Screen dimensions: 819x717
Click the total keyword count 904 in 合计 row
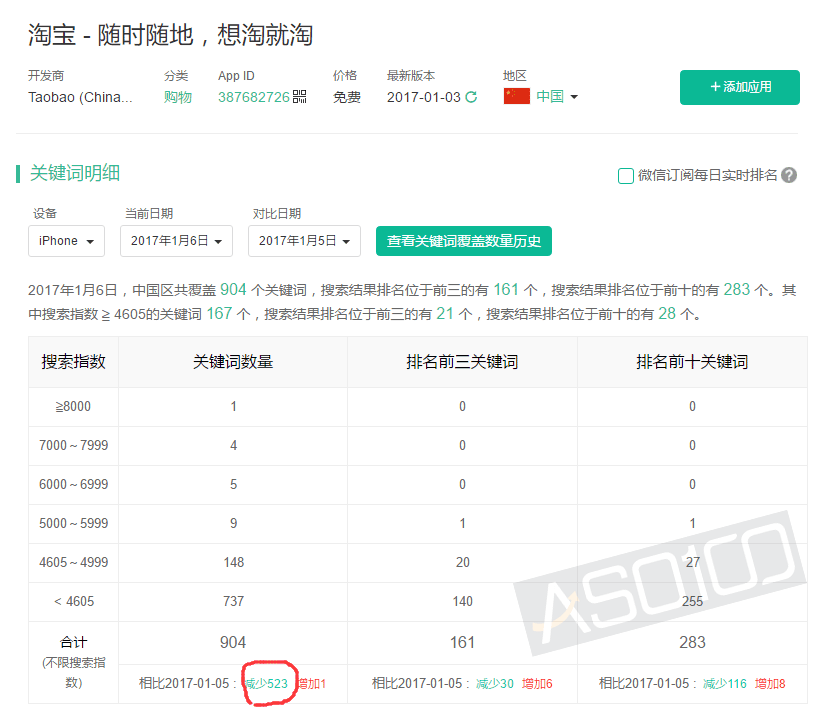click(x=233, y=642)
